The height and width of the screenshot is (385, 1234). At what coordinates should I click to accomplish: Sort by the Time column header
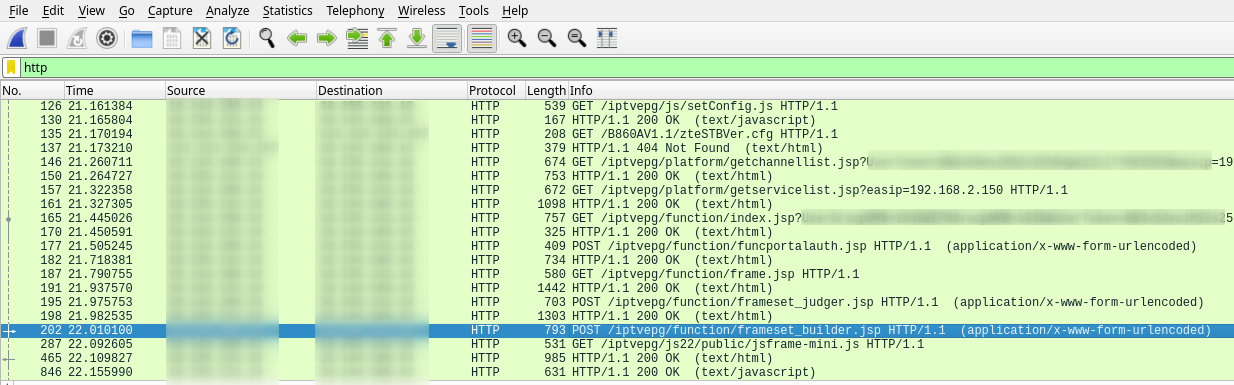115,91
